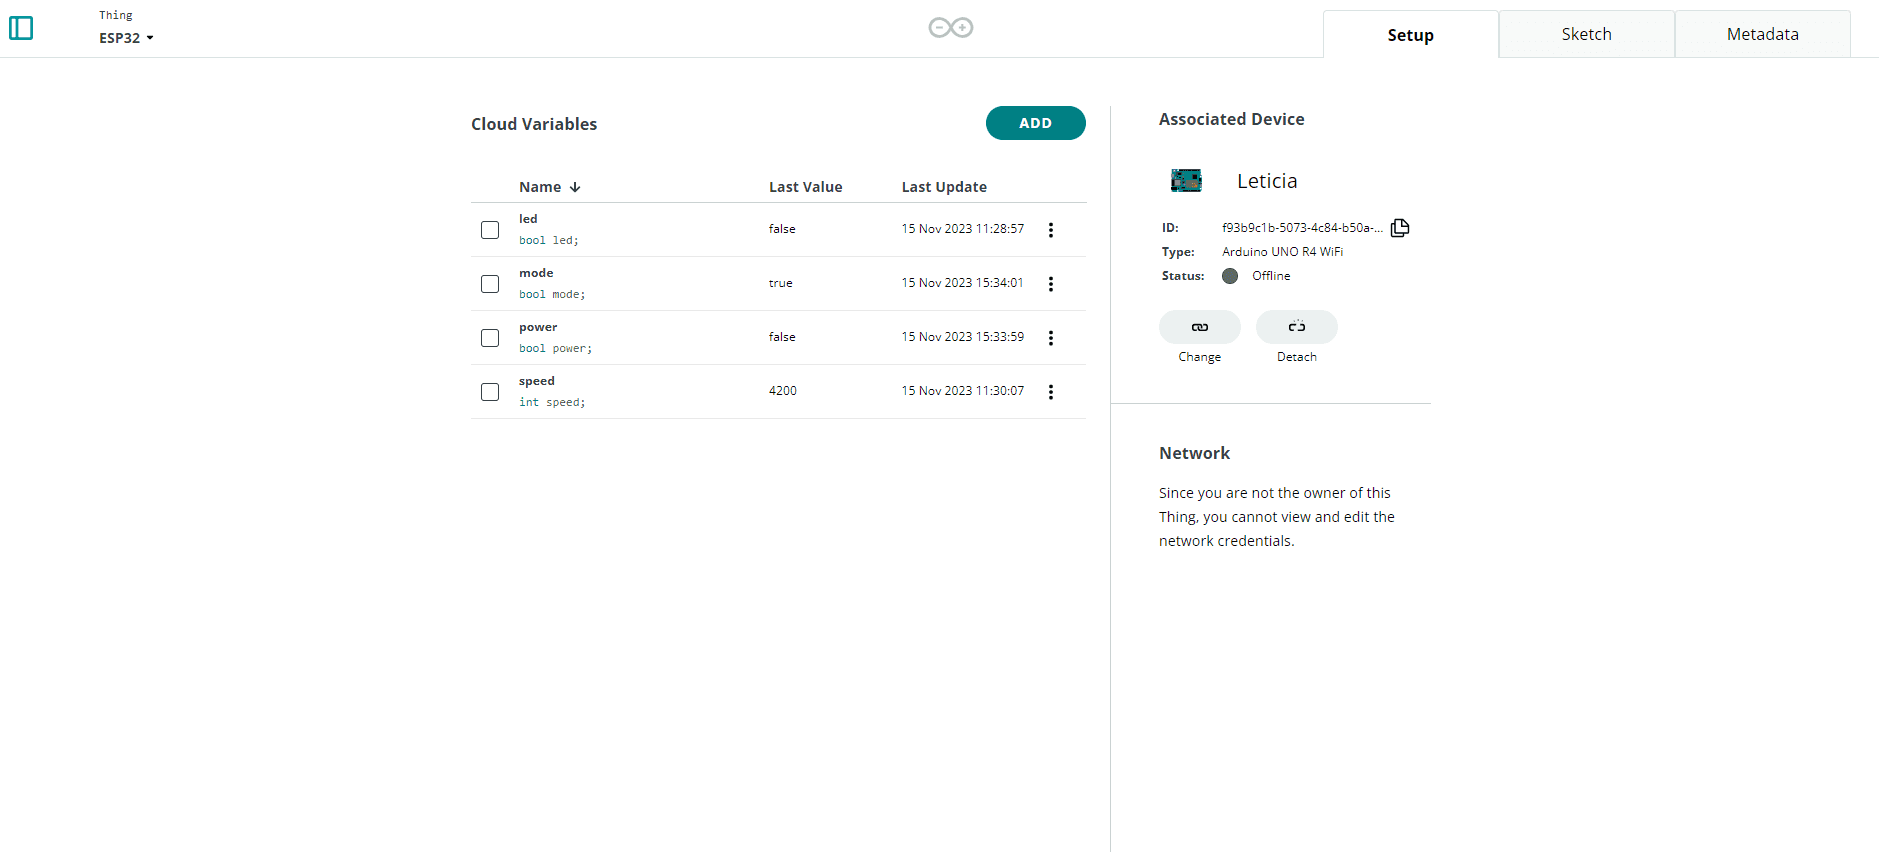Toggle the sidebar panel icon
This screenshot has width=1879, height=852.
[21, 28]
